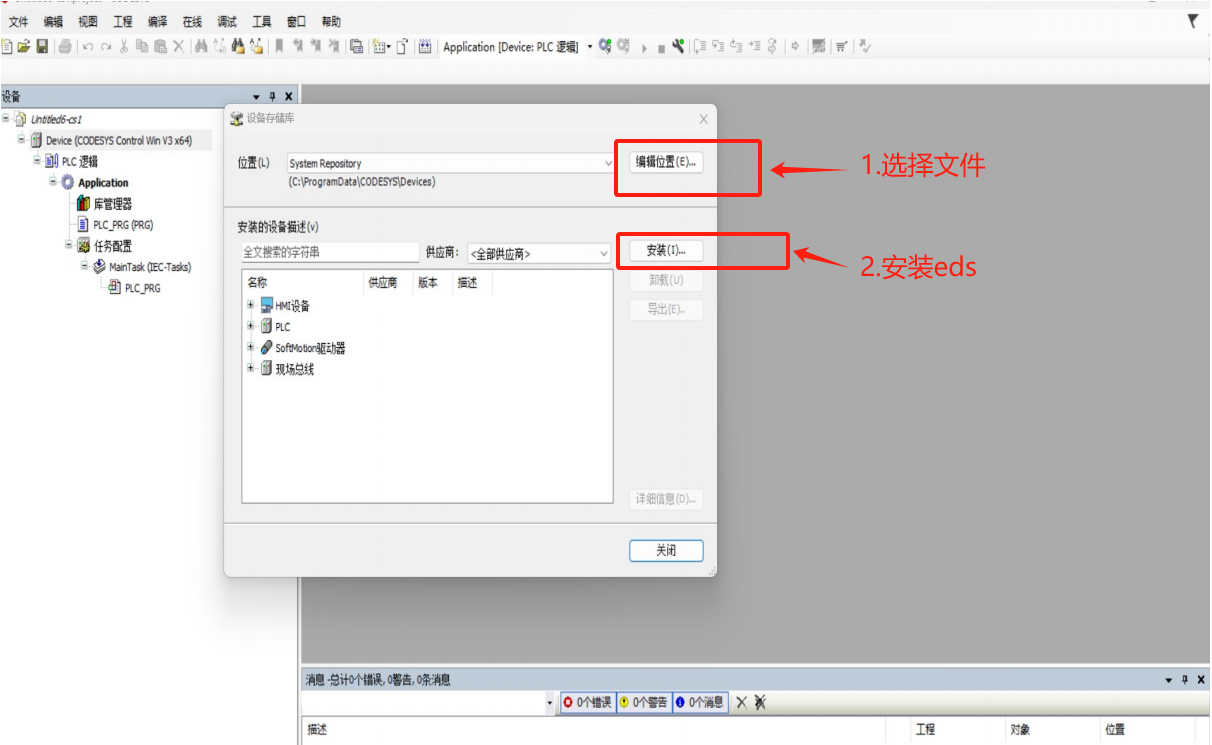This screenshot has height=745, width=1212.
Task: Click the Print toolbar icon
Action: coord(65,46)
